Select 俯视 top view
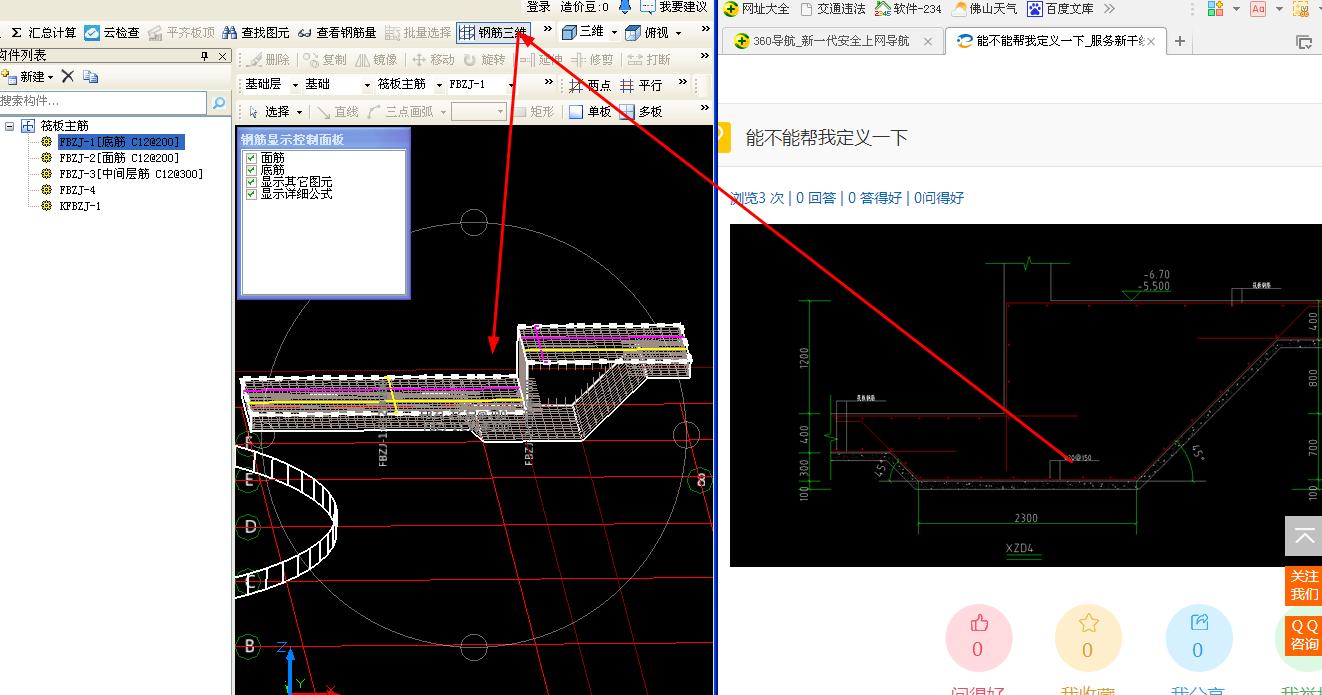This screenshot has height=695, width=1322. [647, 33]
